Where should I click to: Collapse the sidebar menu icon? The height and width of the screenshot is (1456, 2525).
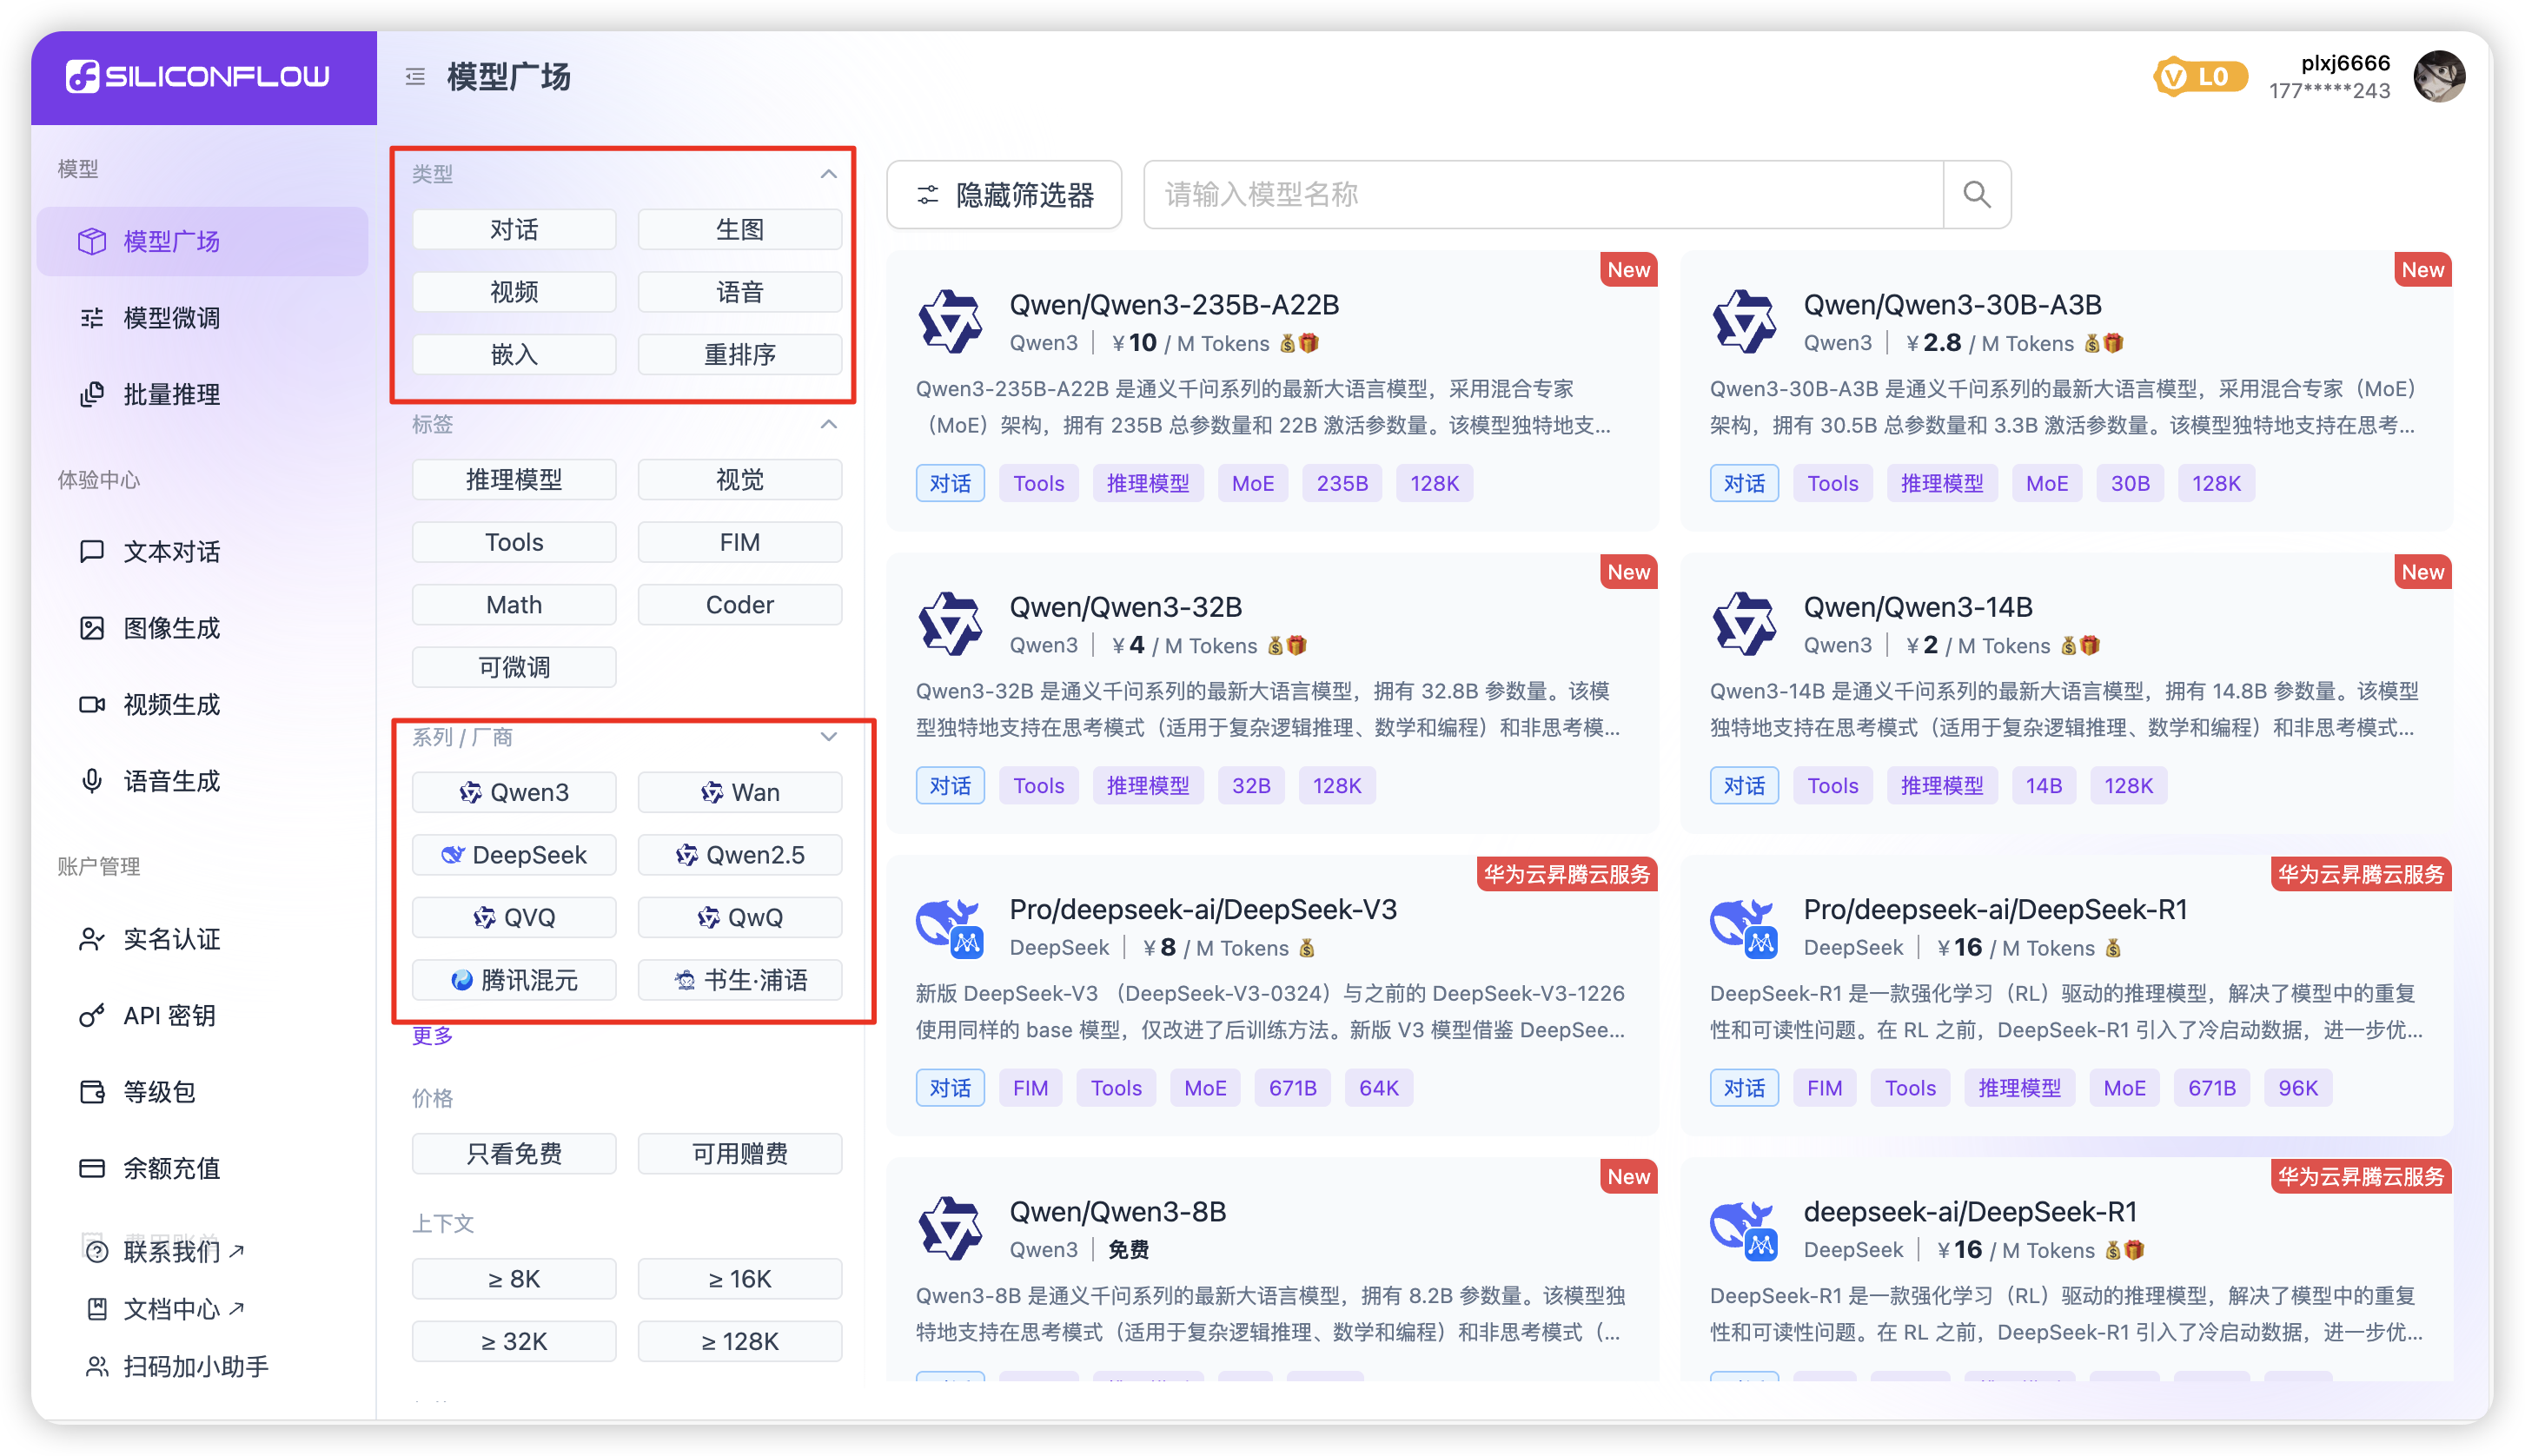point(415,76)
